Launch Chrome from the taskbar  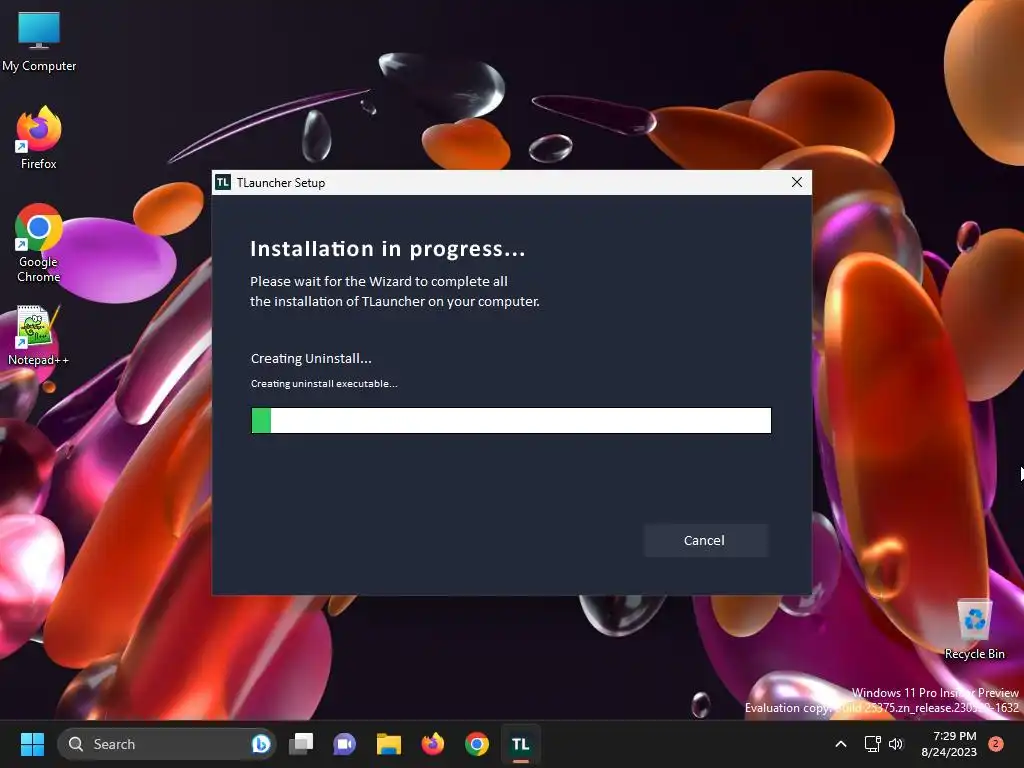point(477,744)
